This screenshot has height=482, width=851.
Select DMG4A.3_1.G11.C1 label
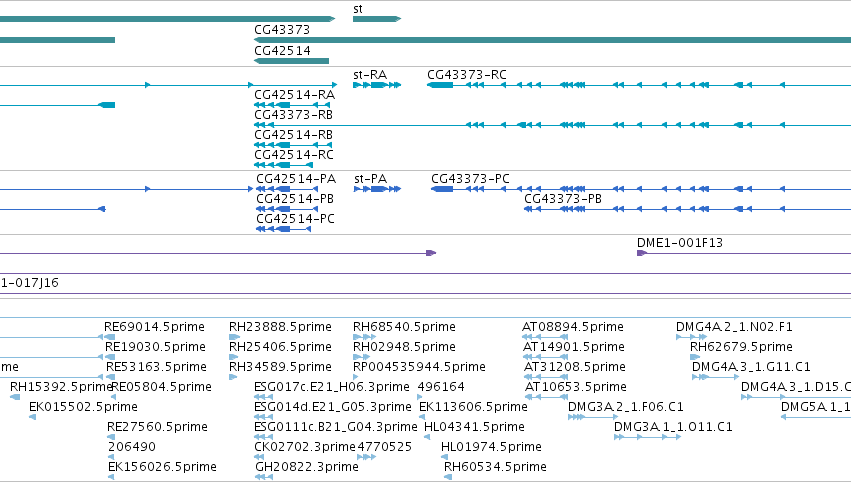[751, 367]
